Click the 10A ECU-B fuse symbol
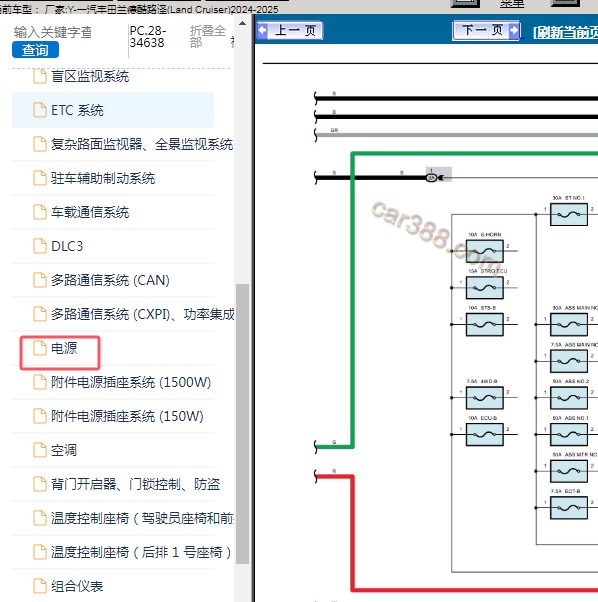Viewport: 598px width, 602px height. coord(485,434)
